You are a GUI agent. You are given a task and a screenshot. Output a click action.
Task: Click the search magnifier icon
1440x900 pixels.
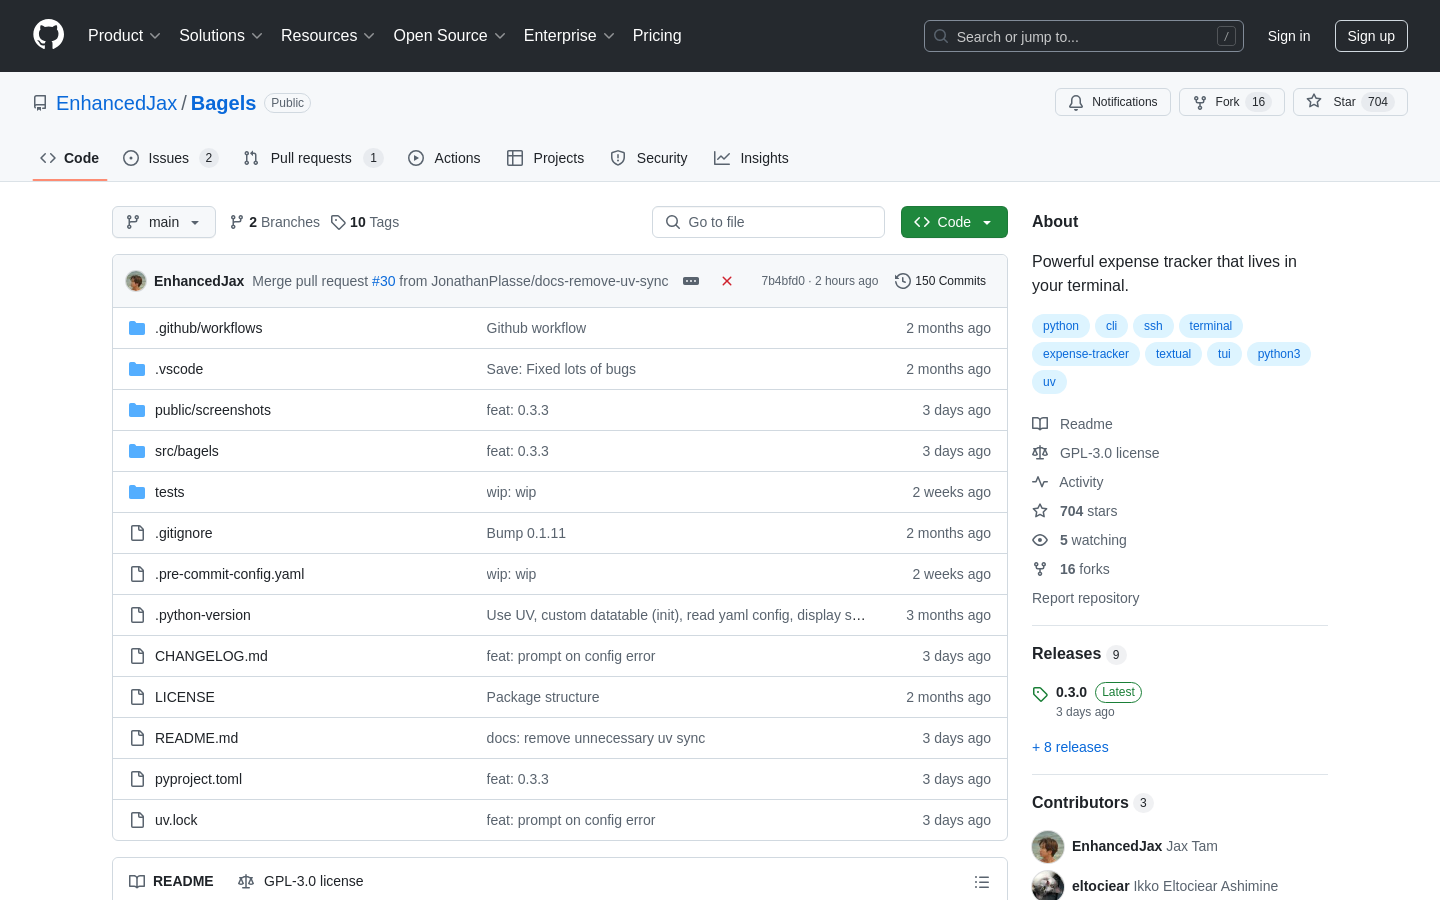(x=941, y=36)
